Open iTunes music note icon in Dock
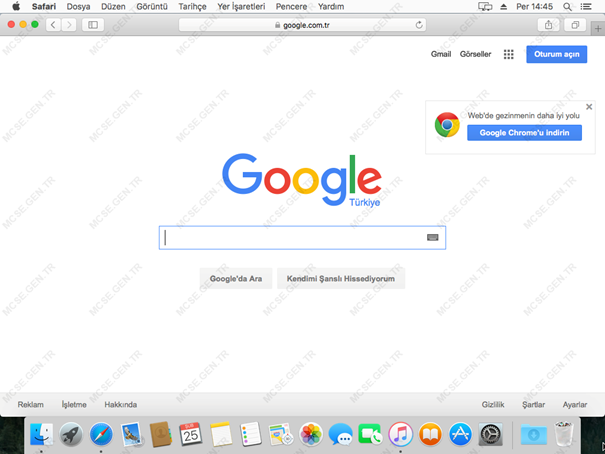 click(400, 434)
